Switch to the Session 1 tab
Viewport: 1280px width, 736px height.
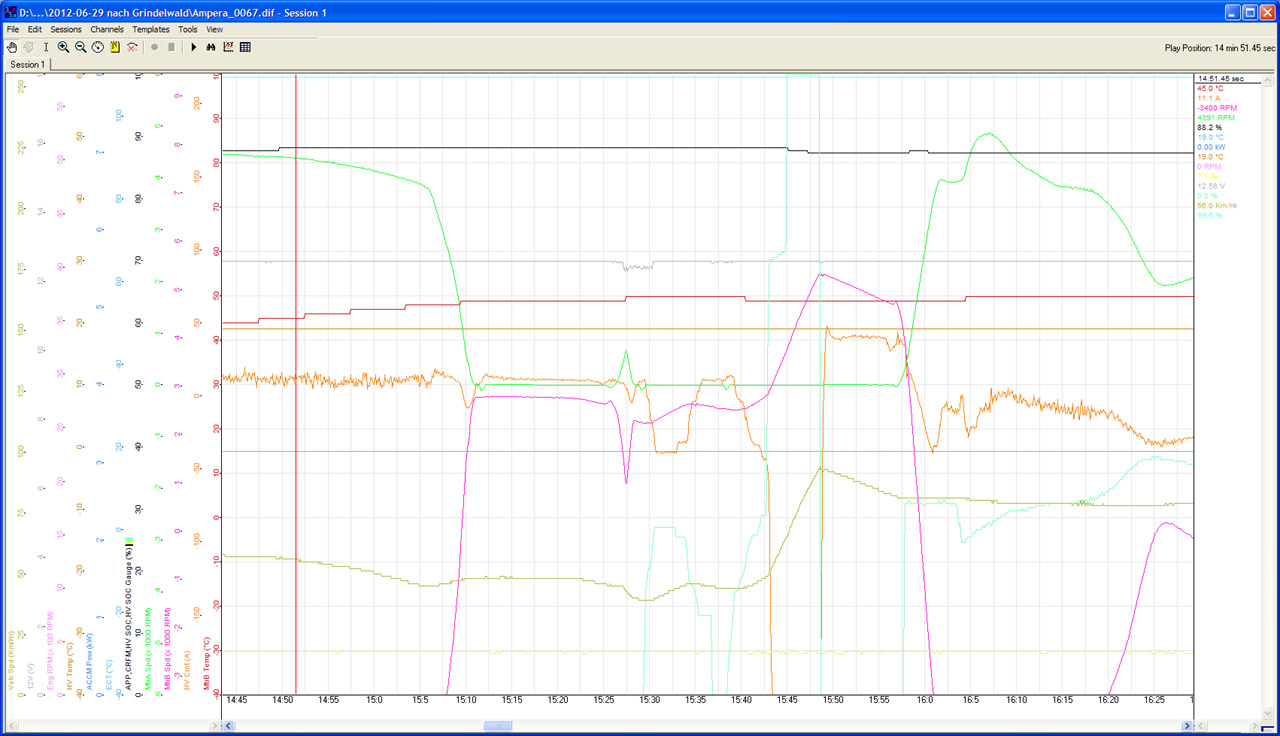27,65
